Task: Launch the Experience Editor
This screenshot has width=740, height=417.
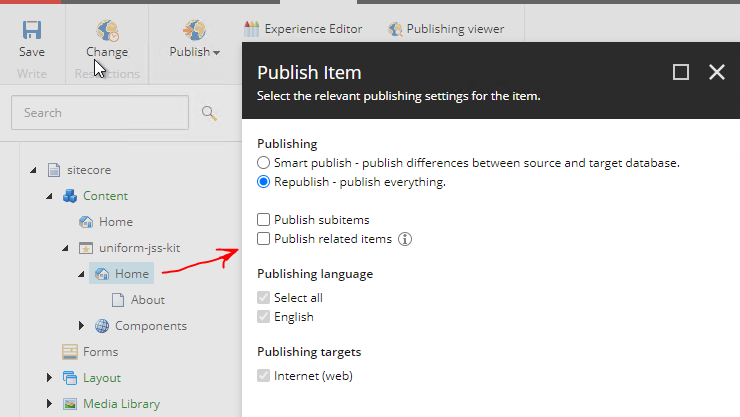Action: pyautogui.click(x=313, y=29)
